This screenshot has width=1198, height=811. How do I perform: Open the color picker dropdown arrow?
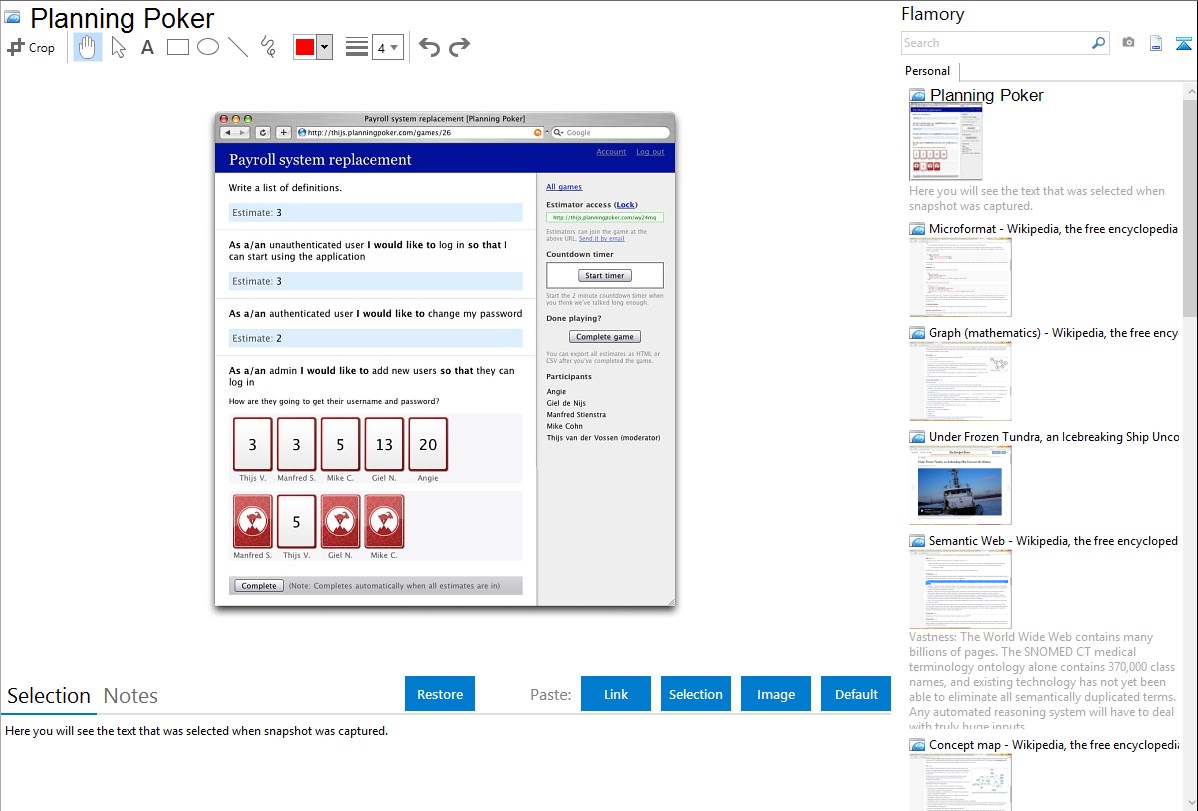coord(324,47)
